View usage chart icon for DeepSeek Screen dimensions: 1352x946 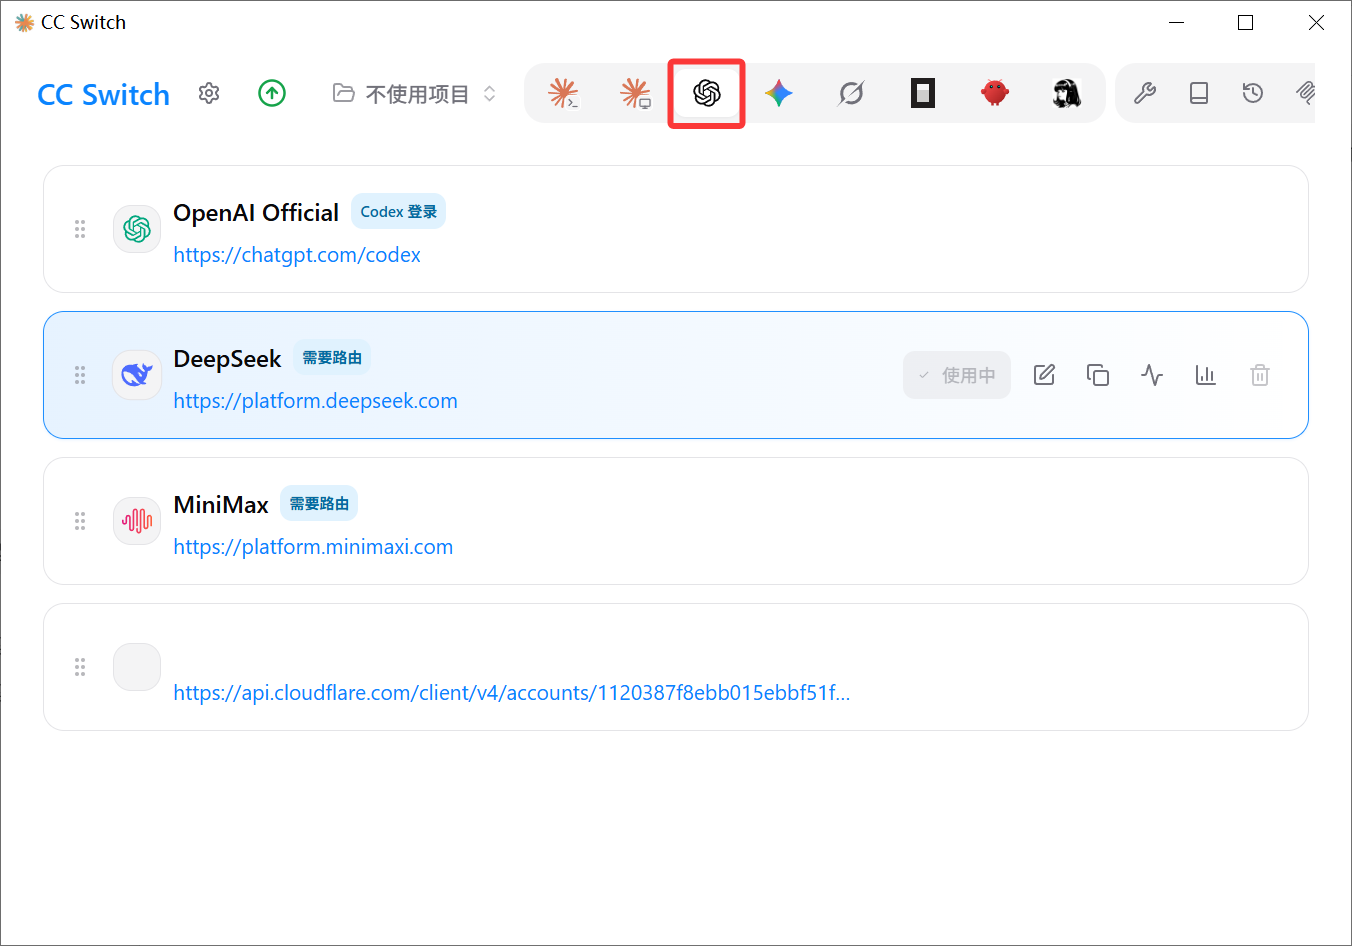pos(1206,375)
